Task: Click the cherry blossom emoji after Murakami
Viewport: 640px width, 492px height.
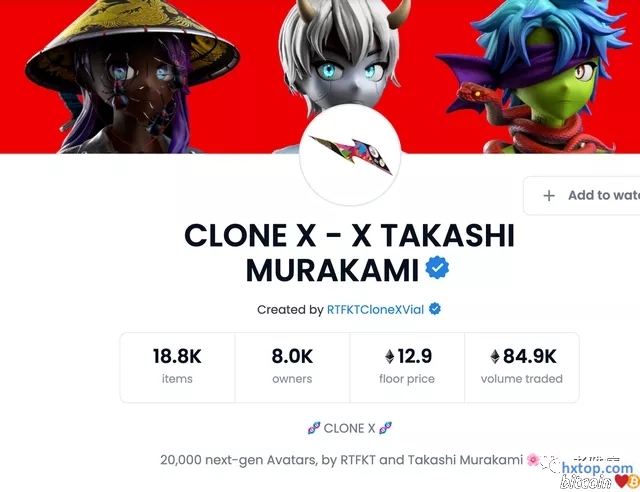Action: pos(533,460)
